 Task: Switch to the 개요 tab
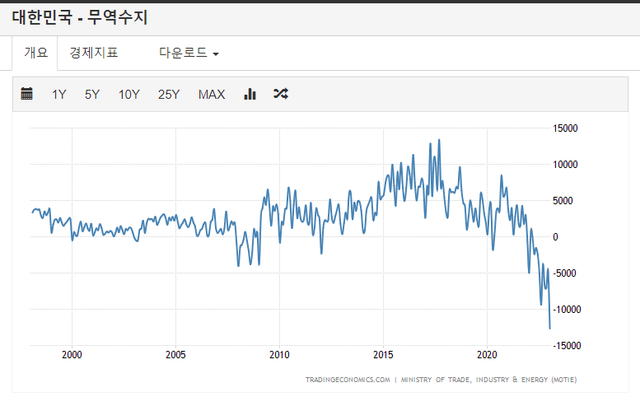tap(35, 53)
